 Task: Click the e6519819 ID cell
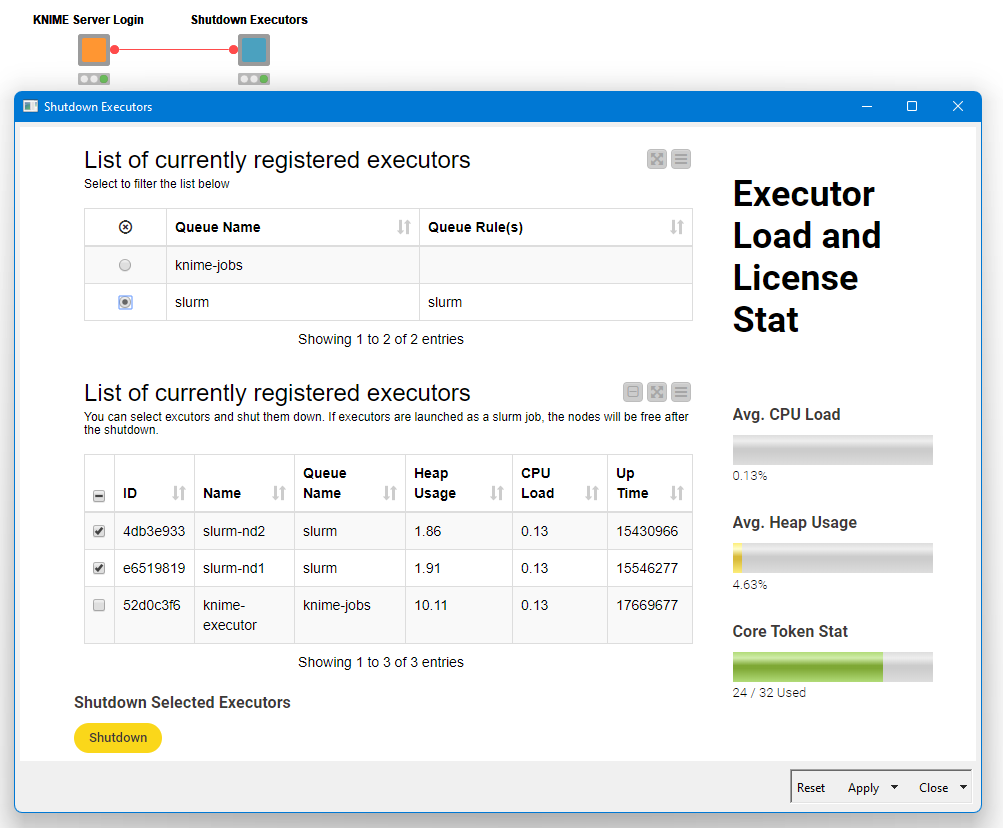[x=154, y=568]
